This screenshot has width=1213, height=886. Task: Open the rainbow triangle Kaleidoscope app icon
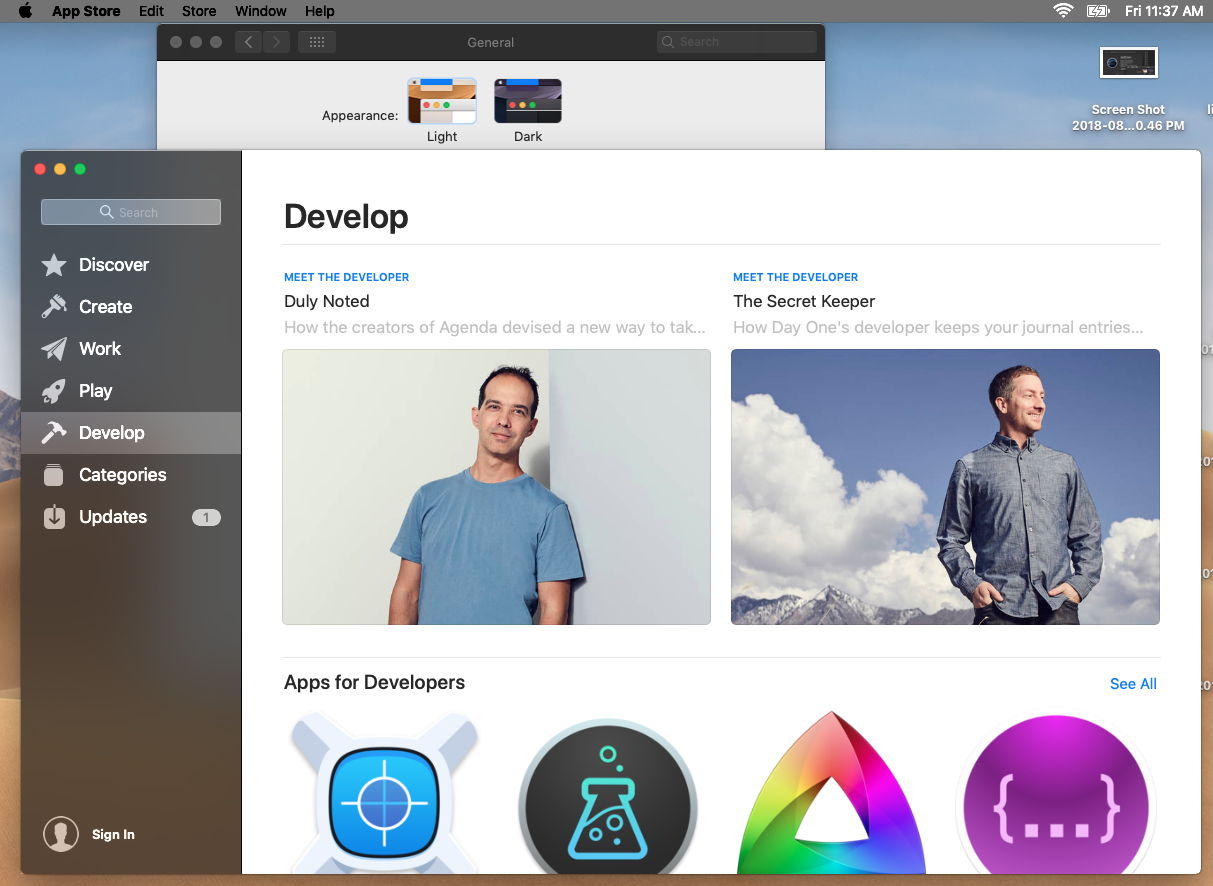831,793
